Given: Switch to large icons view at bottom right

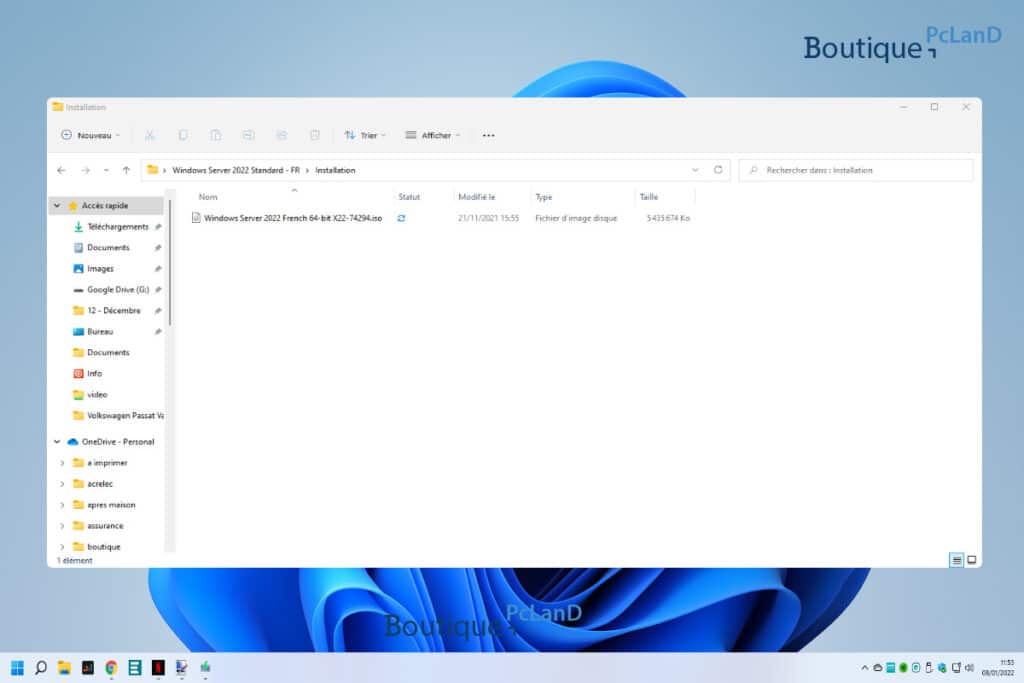Looking at the screenshot, I should pos(971,560).
